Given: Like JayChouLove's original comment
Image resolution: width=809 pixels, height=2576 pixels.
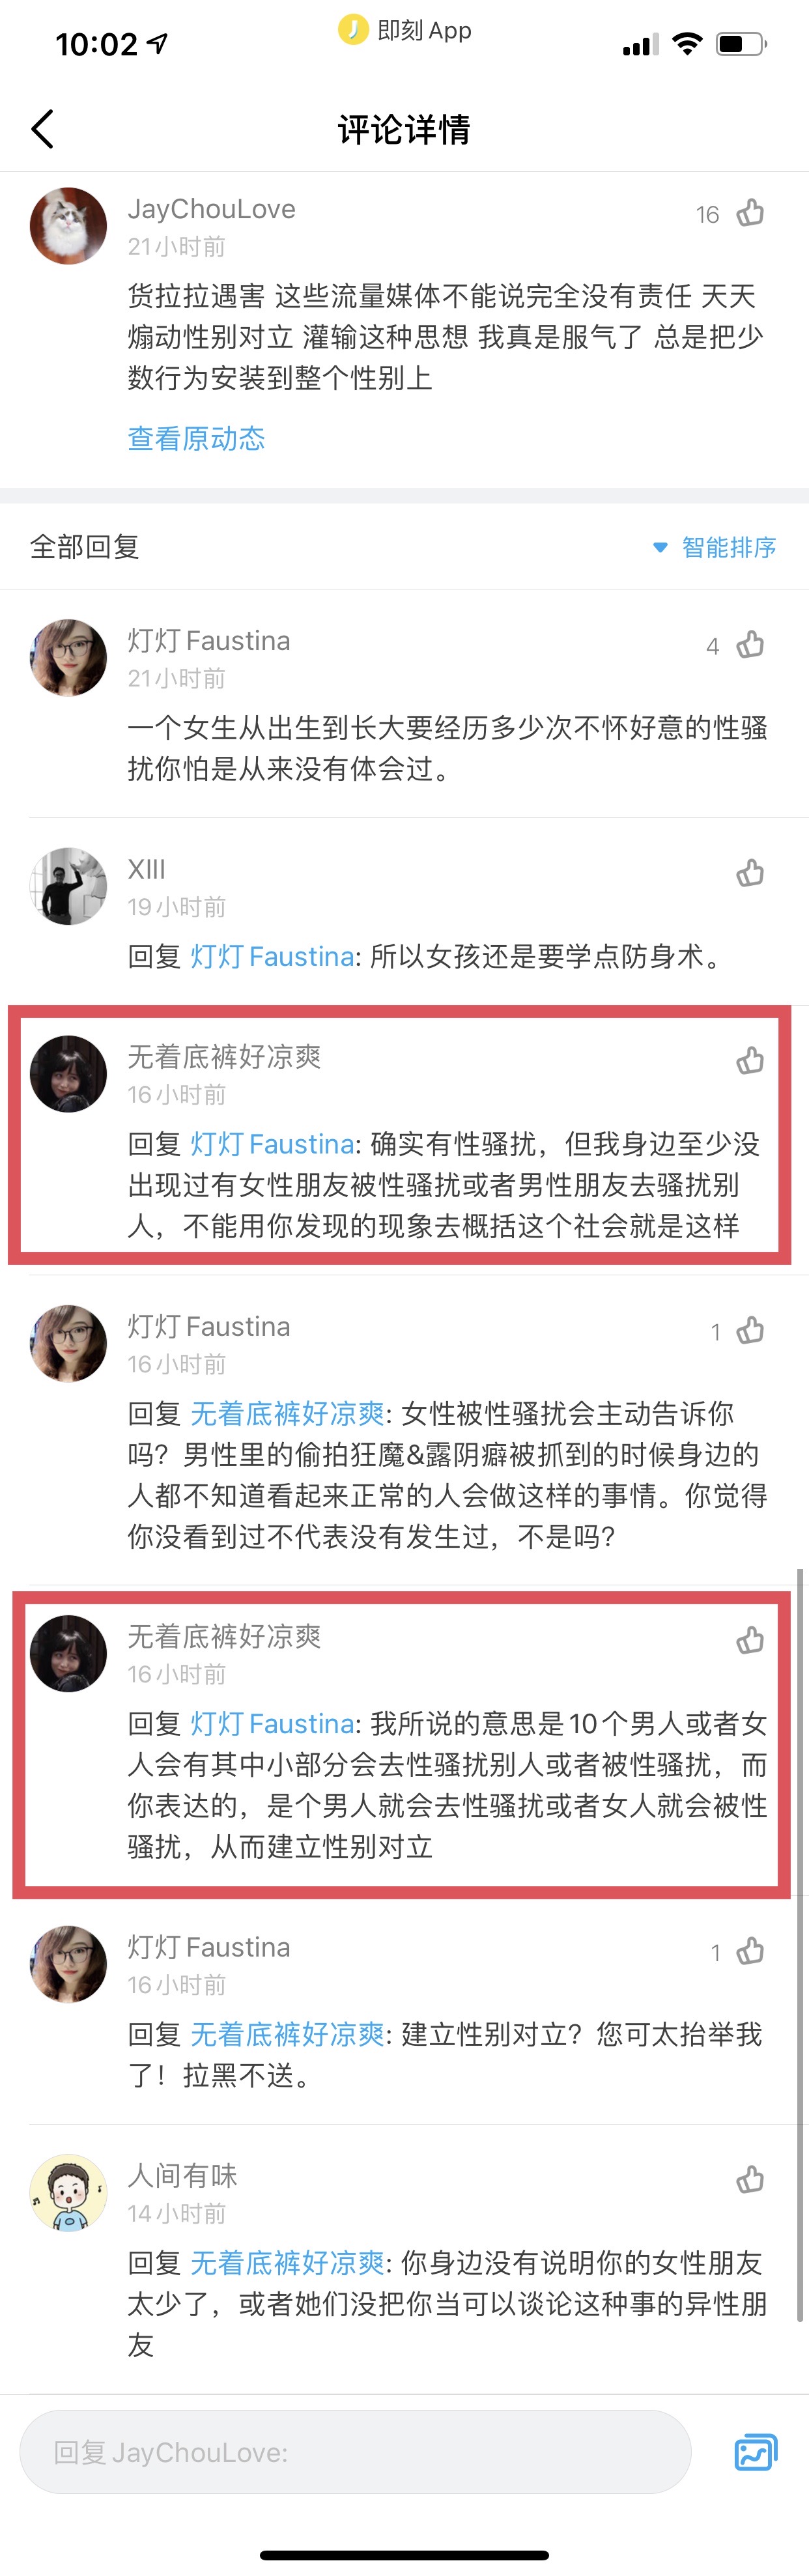Looking at the screenshot, I should tap(750, 213).
